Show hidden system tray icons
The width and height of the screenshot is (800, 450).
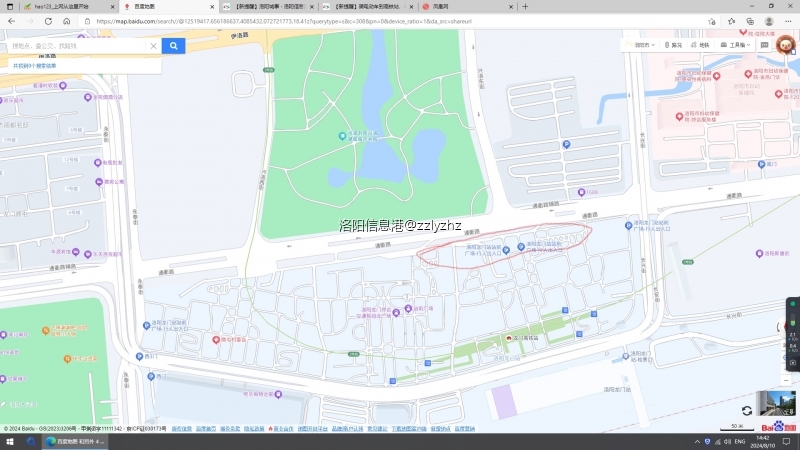[x=697, y=442]
